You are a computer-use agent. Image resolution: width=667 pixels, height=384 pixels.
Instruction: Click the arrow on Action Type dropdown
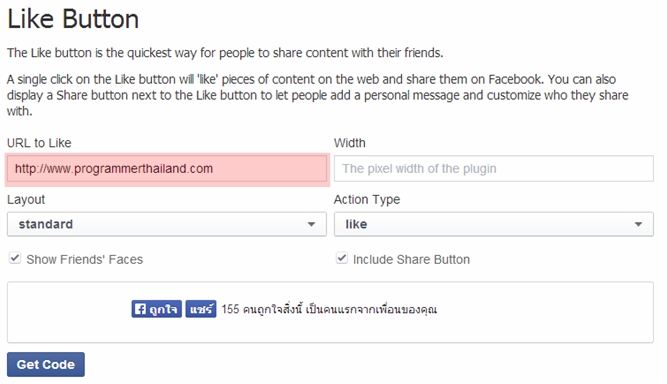pyautogui.click(x=638, y=224)
